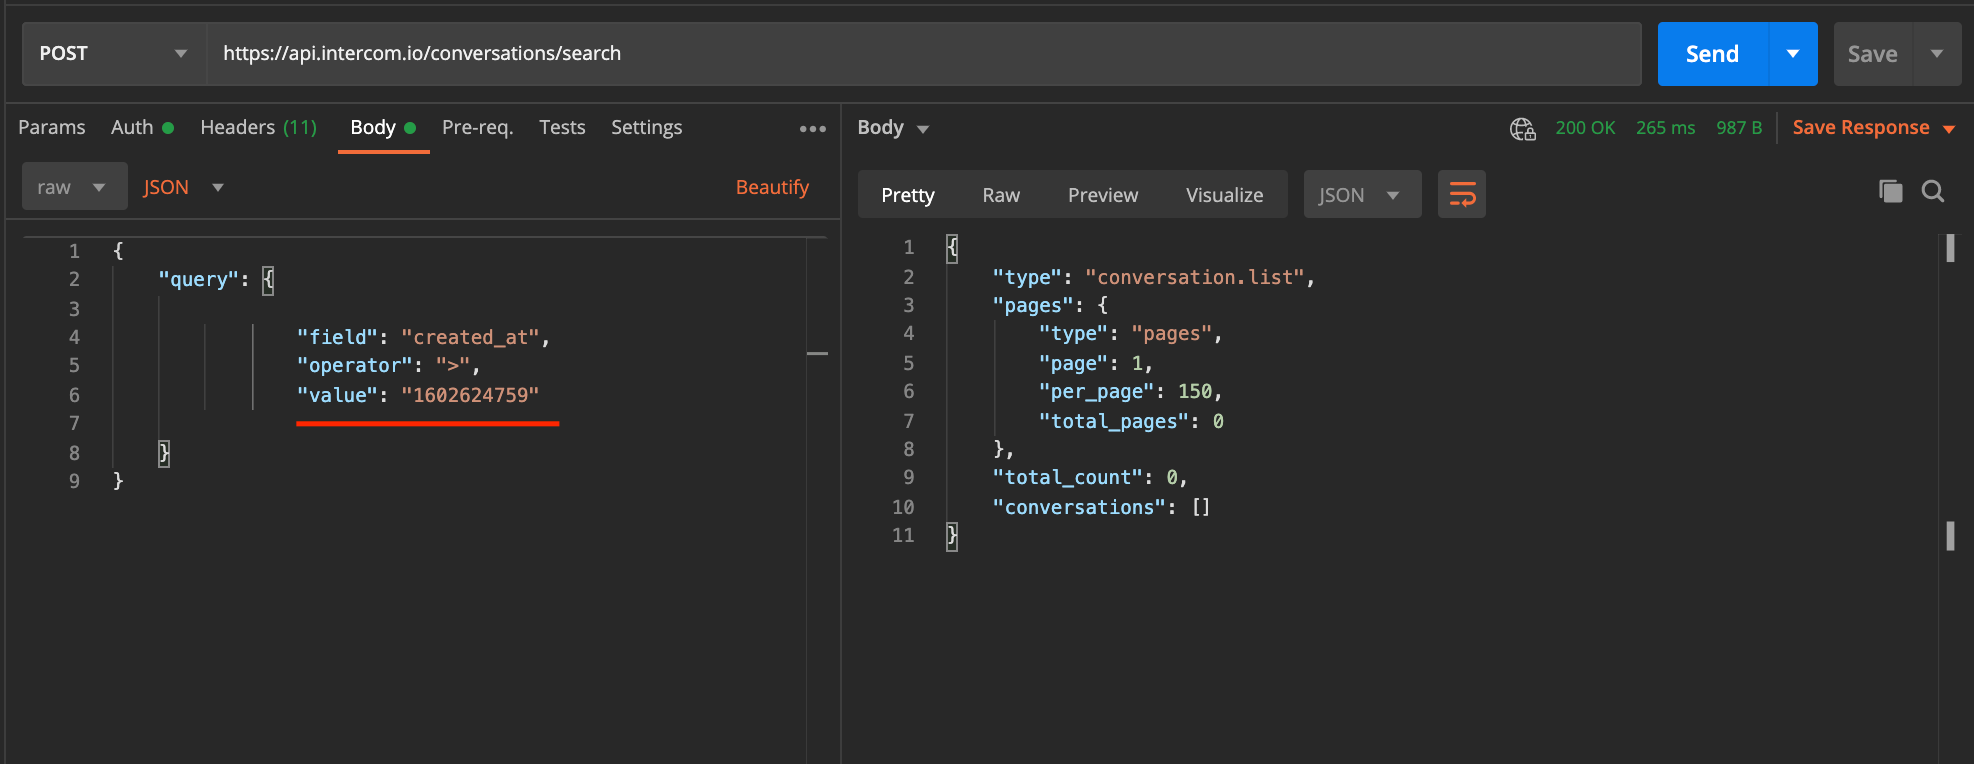Click the blue Send button

1712,54
